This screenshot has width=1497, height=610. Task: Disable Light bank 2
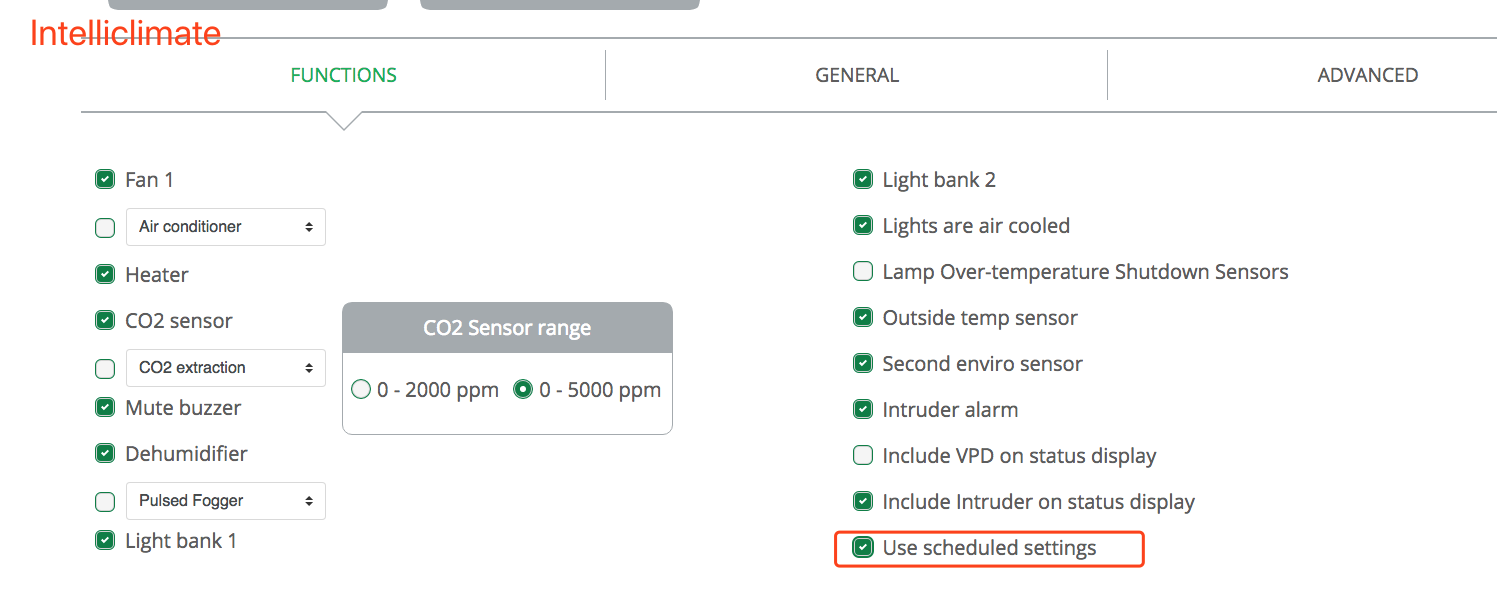tap(863, 179)
